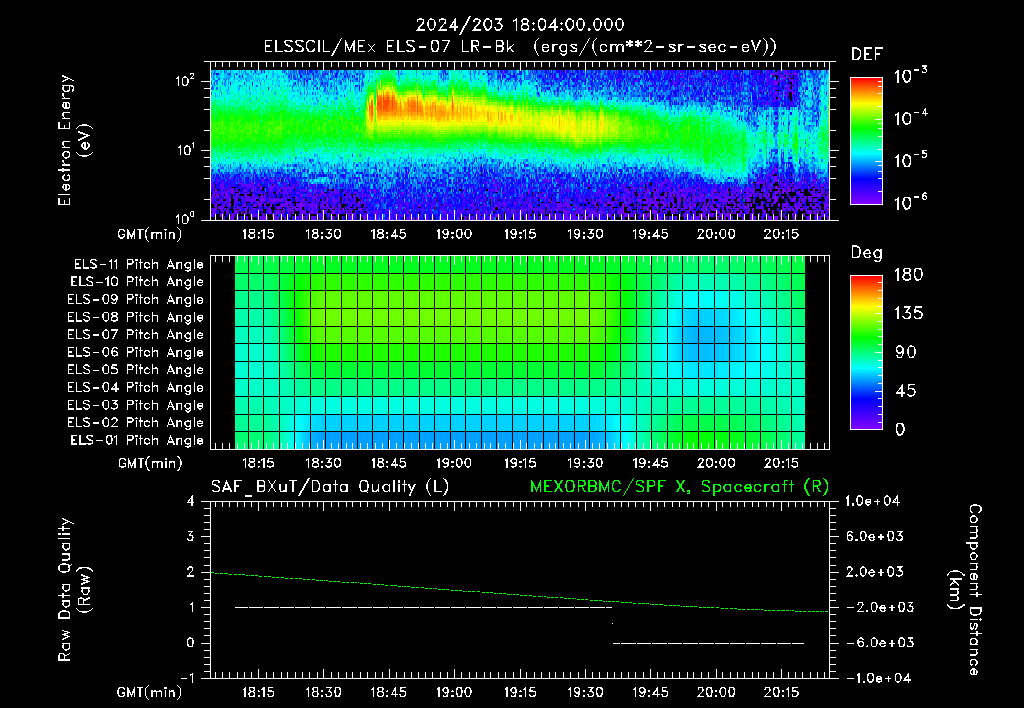Click the ELS-08 Pitch Angle row label
This screenshot has height=708, width=1024.
coord(135,317)
